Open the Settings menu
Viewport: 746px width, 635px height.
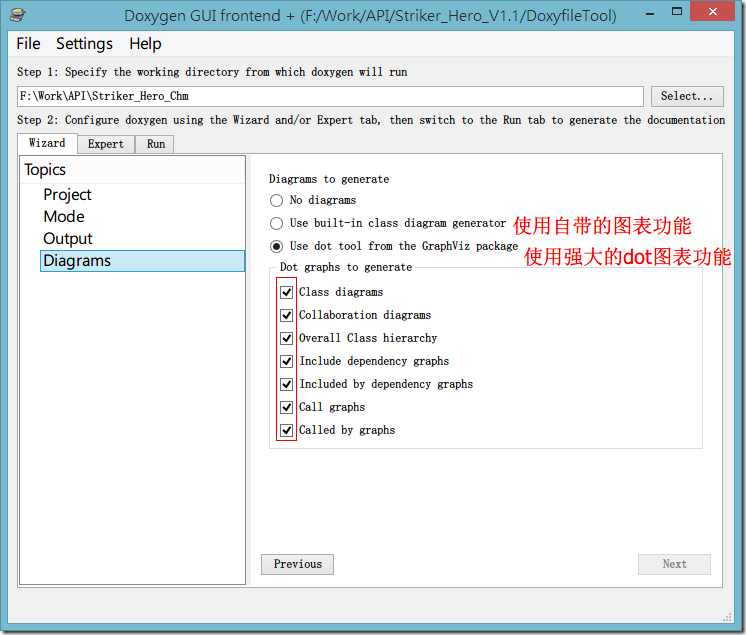tap(84, 44)
